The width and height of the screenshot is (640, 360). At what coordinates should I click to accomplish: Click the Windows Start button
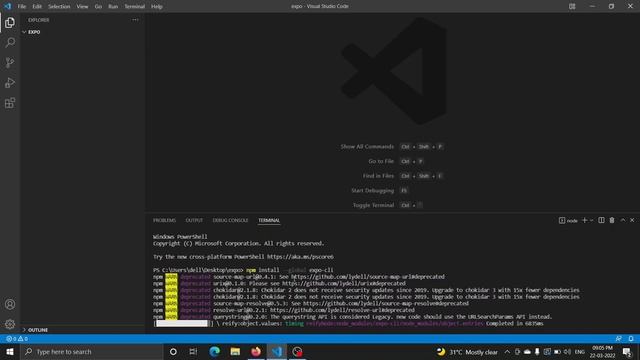(x=10, y=351)
